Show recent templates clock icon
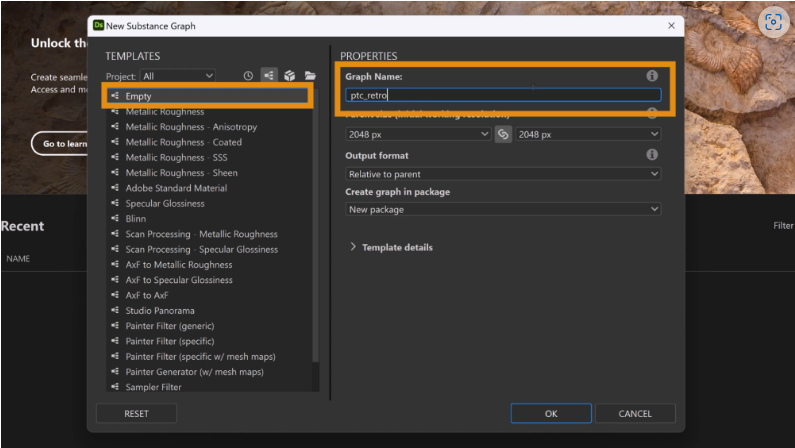 click(248, 76)
